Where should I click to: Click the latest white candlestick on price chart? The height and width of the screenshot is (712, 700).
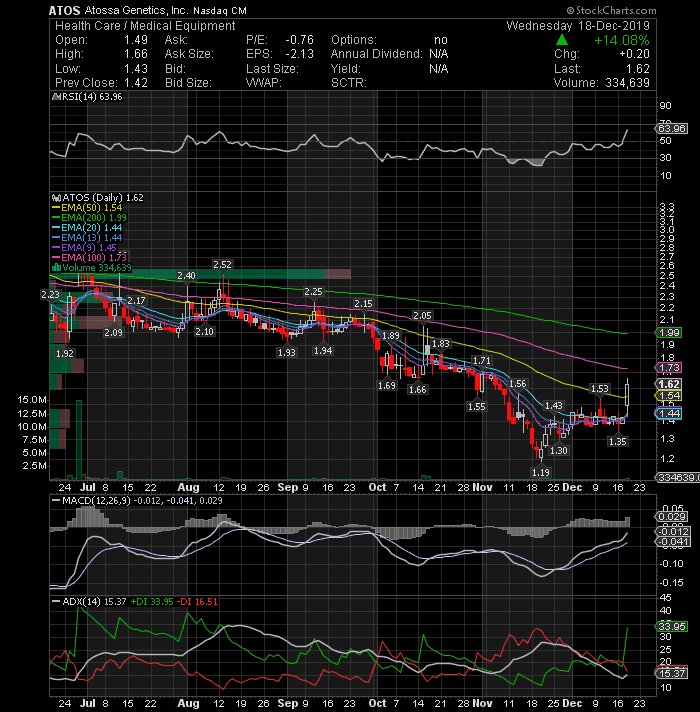coord(627,395)
